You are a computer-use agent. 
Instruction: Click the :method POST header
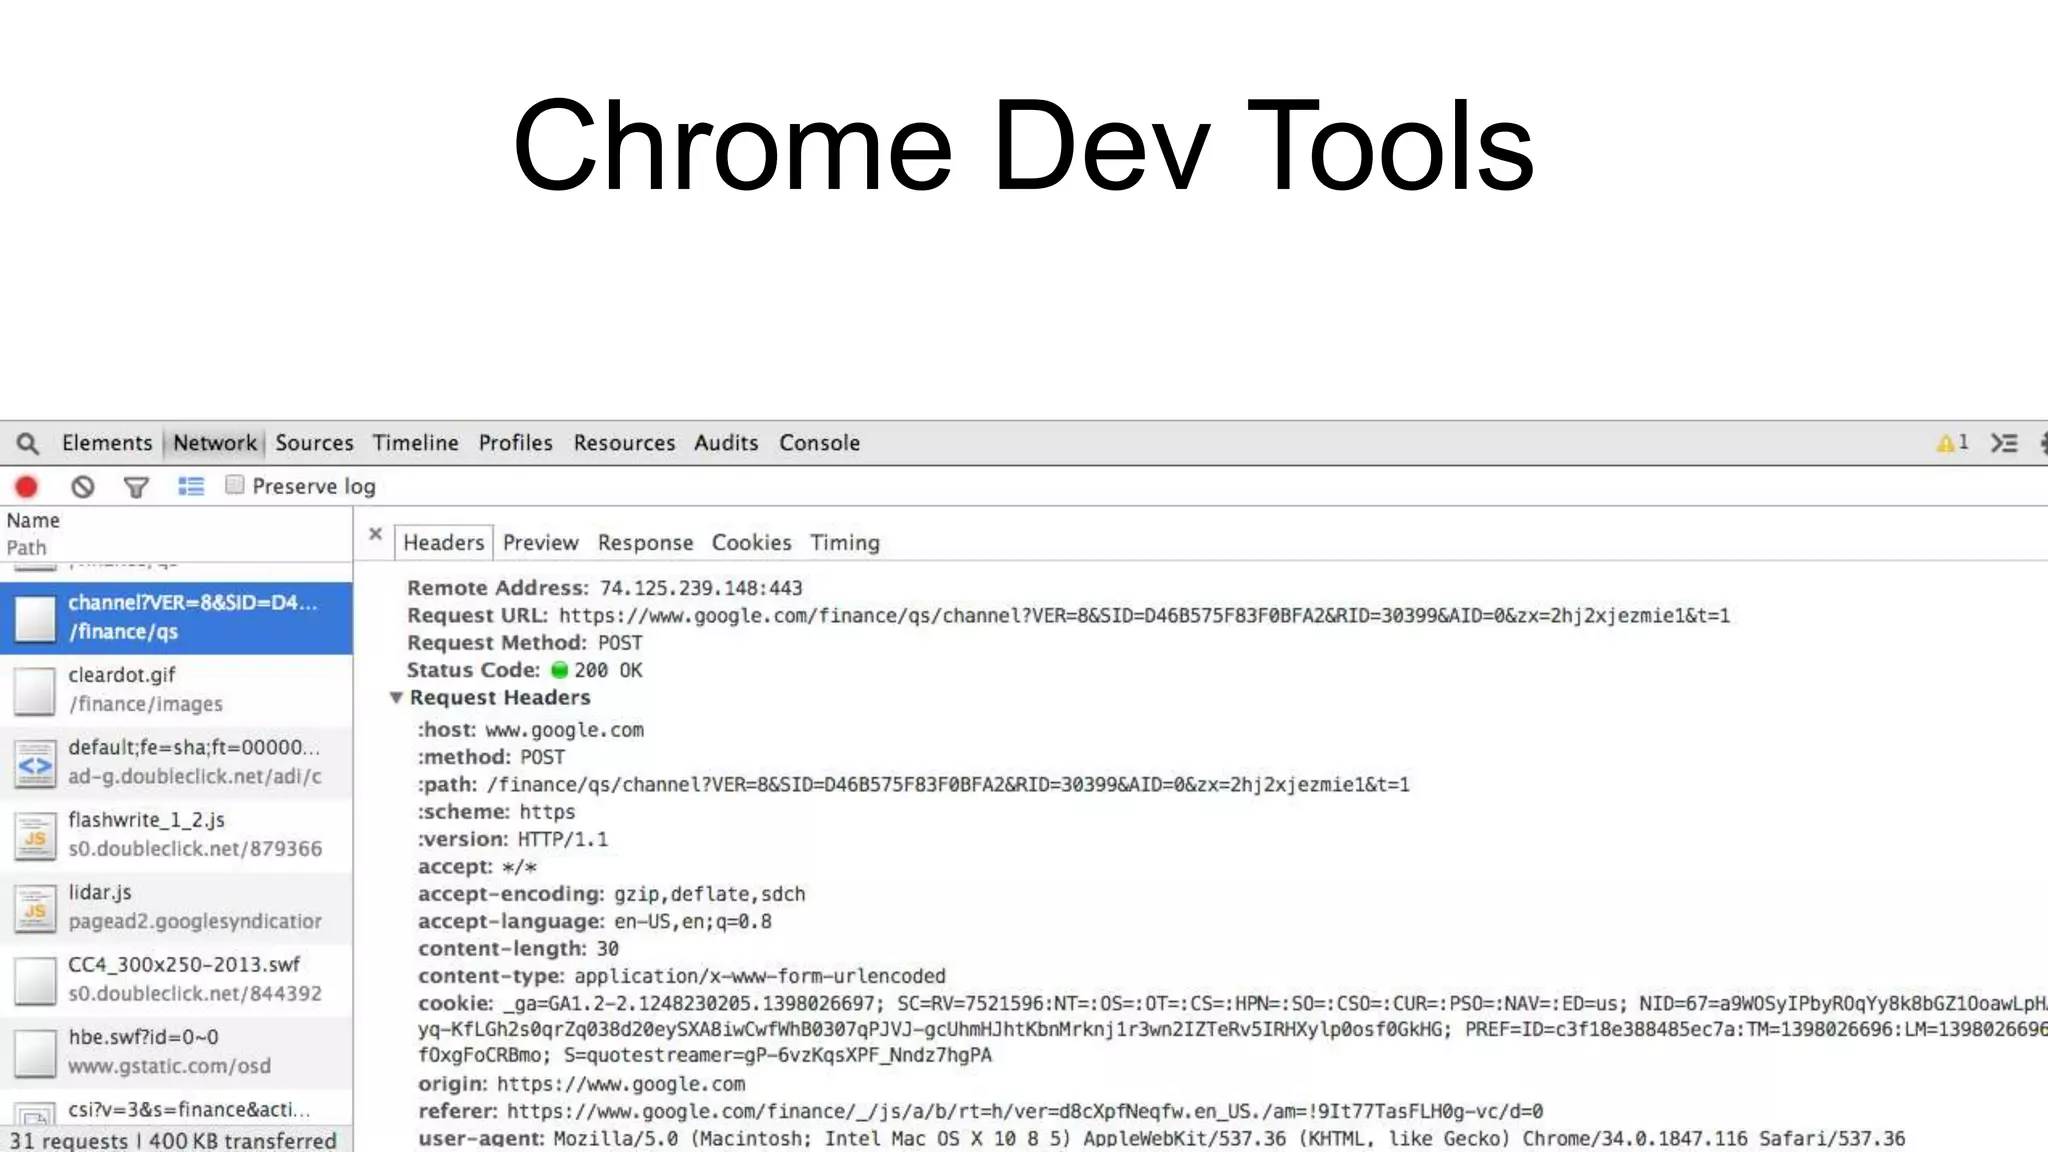point(492,757)
